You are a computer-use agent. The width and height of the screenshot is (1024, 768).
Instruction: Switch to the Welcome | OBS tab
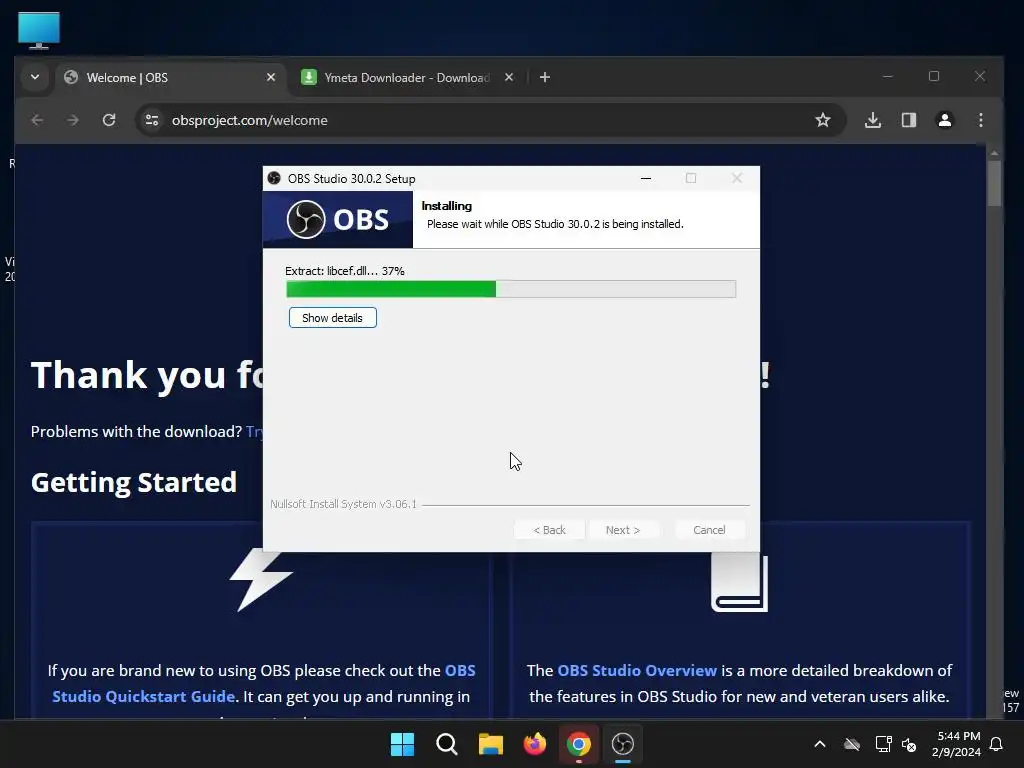[168, 78]
